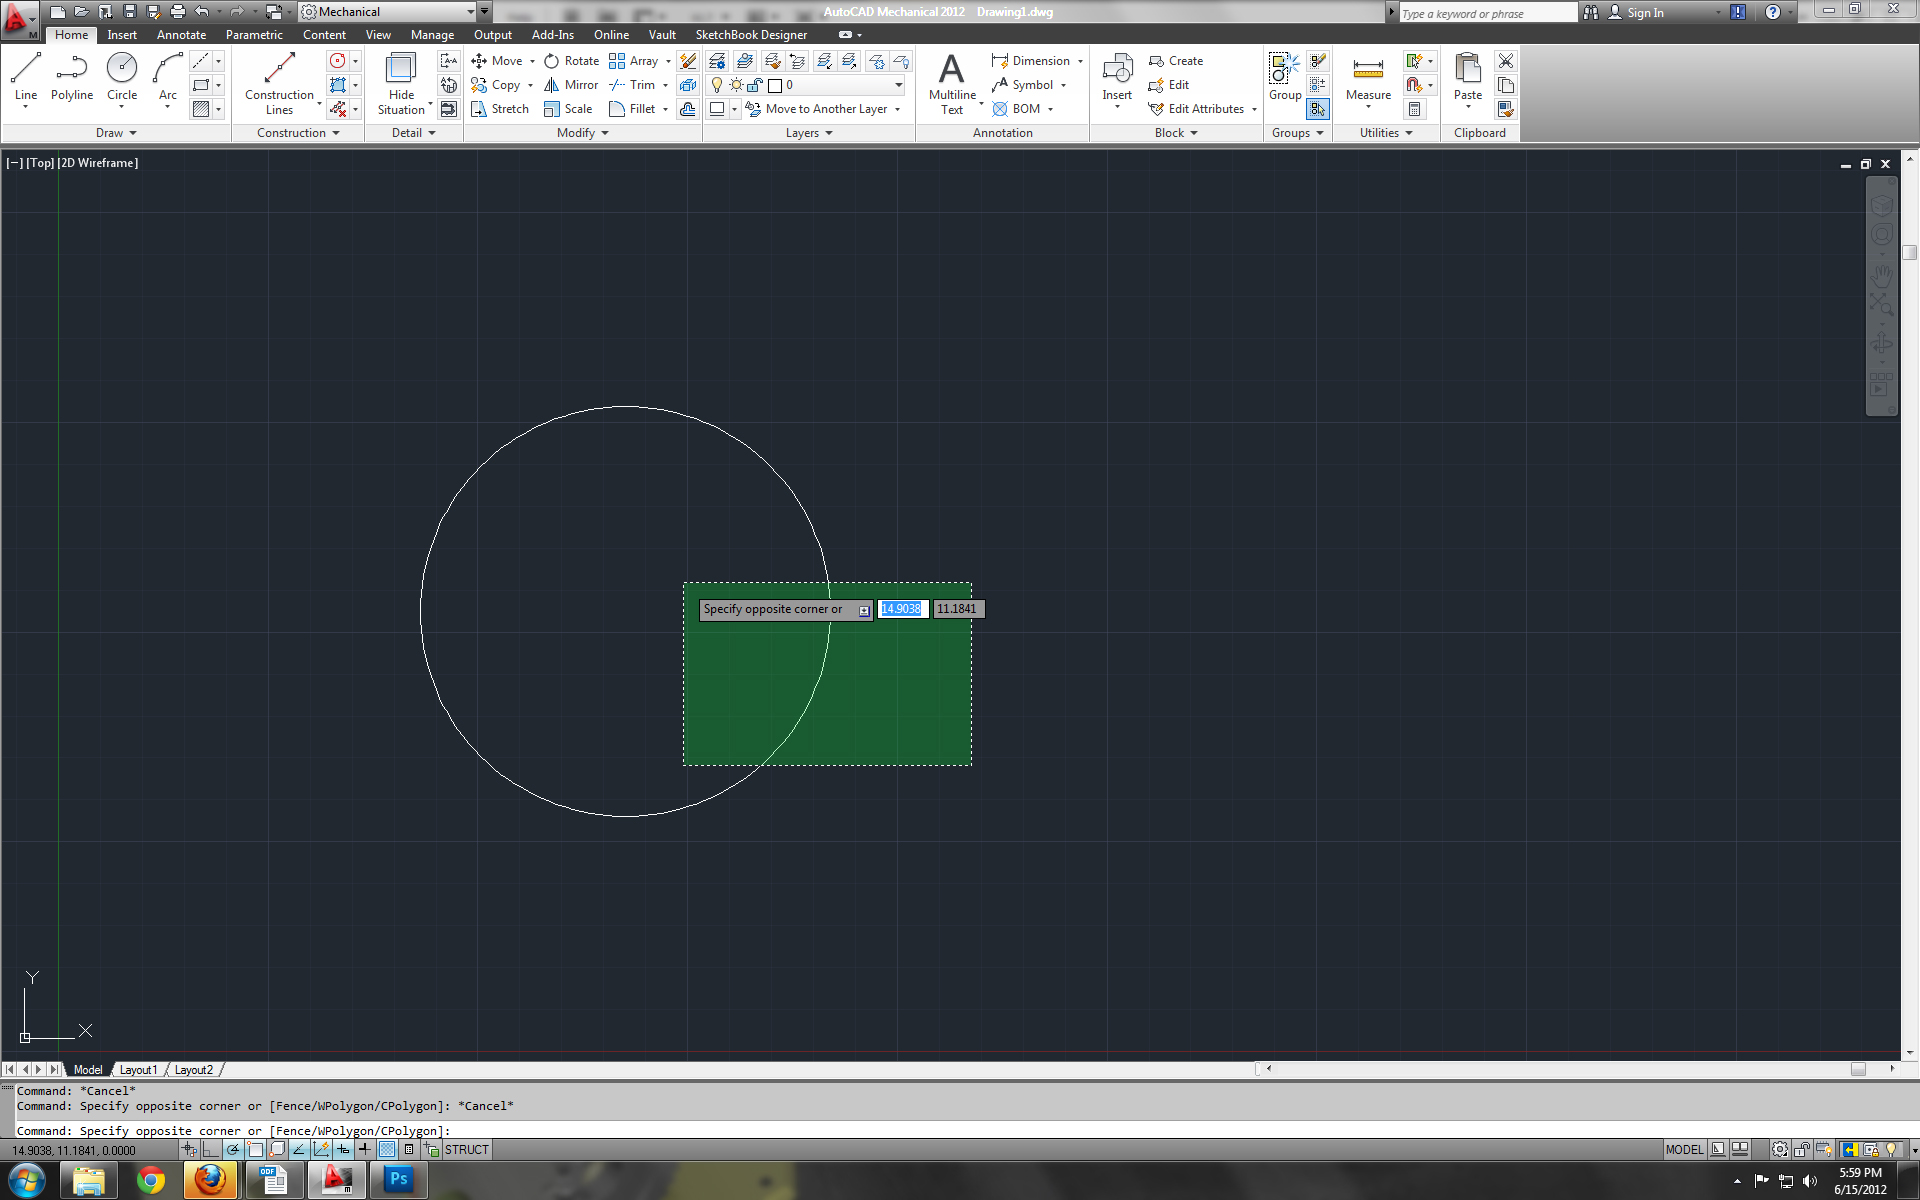1920x1200 pixels.
Task: Click the Scale tool
Action: click(568, 109)
